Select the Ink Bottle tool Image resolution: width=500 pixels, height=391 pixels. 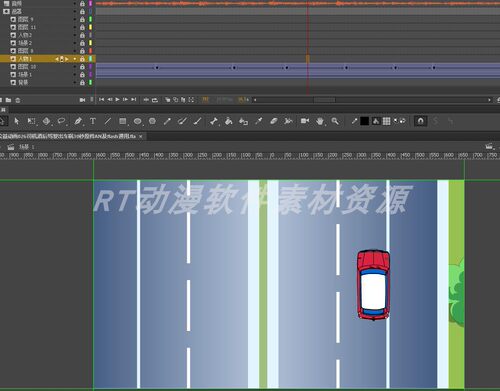tap(244, 121)
